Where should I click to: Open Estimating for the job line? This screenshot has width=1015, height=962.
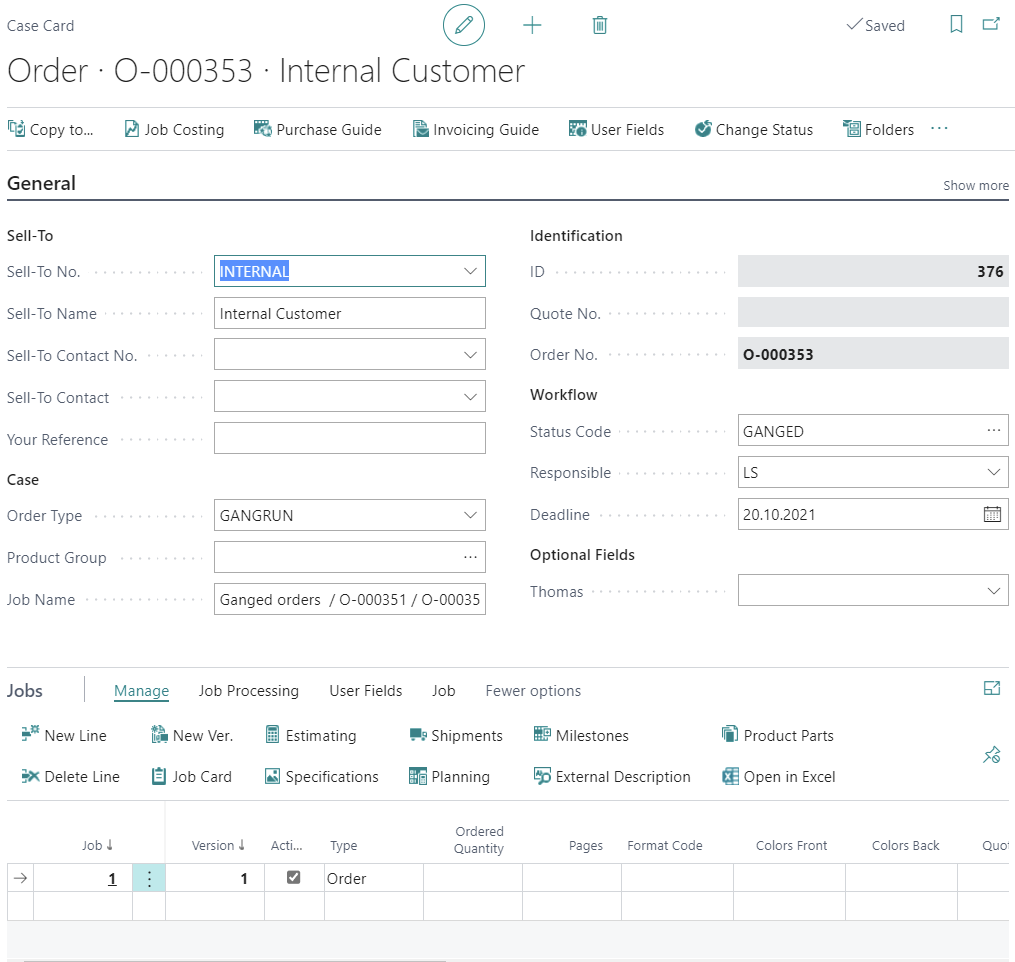[x=310, y=736]
